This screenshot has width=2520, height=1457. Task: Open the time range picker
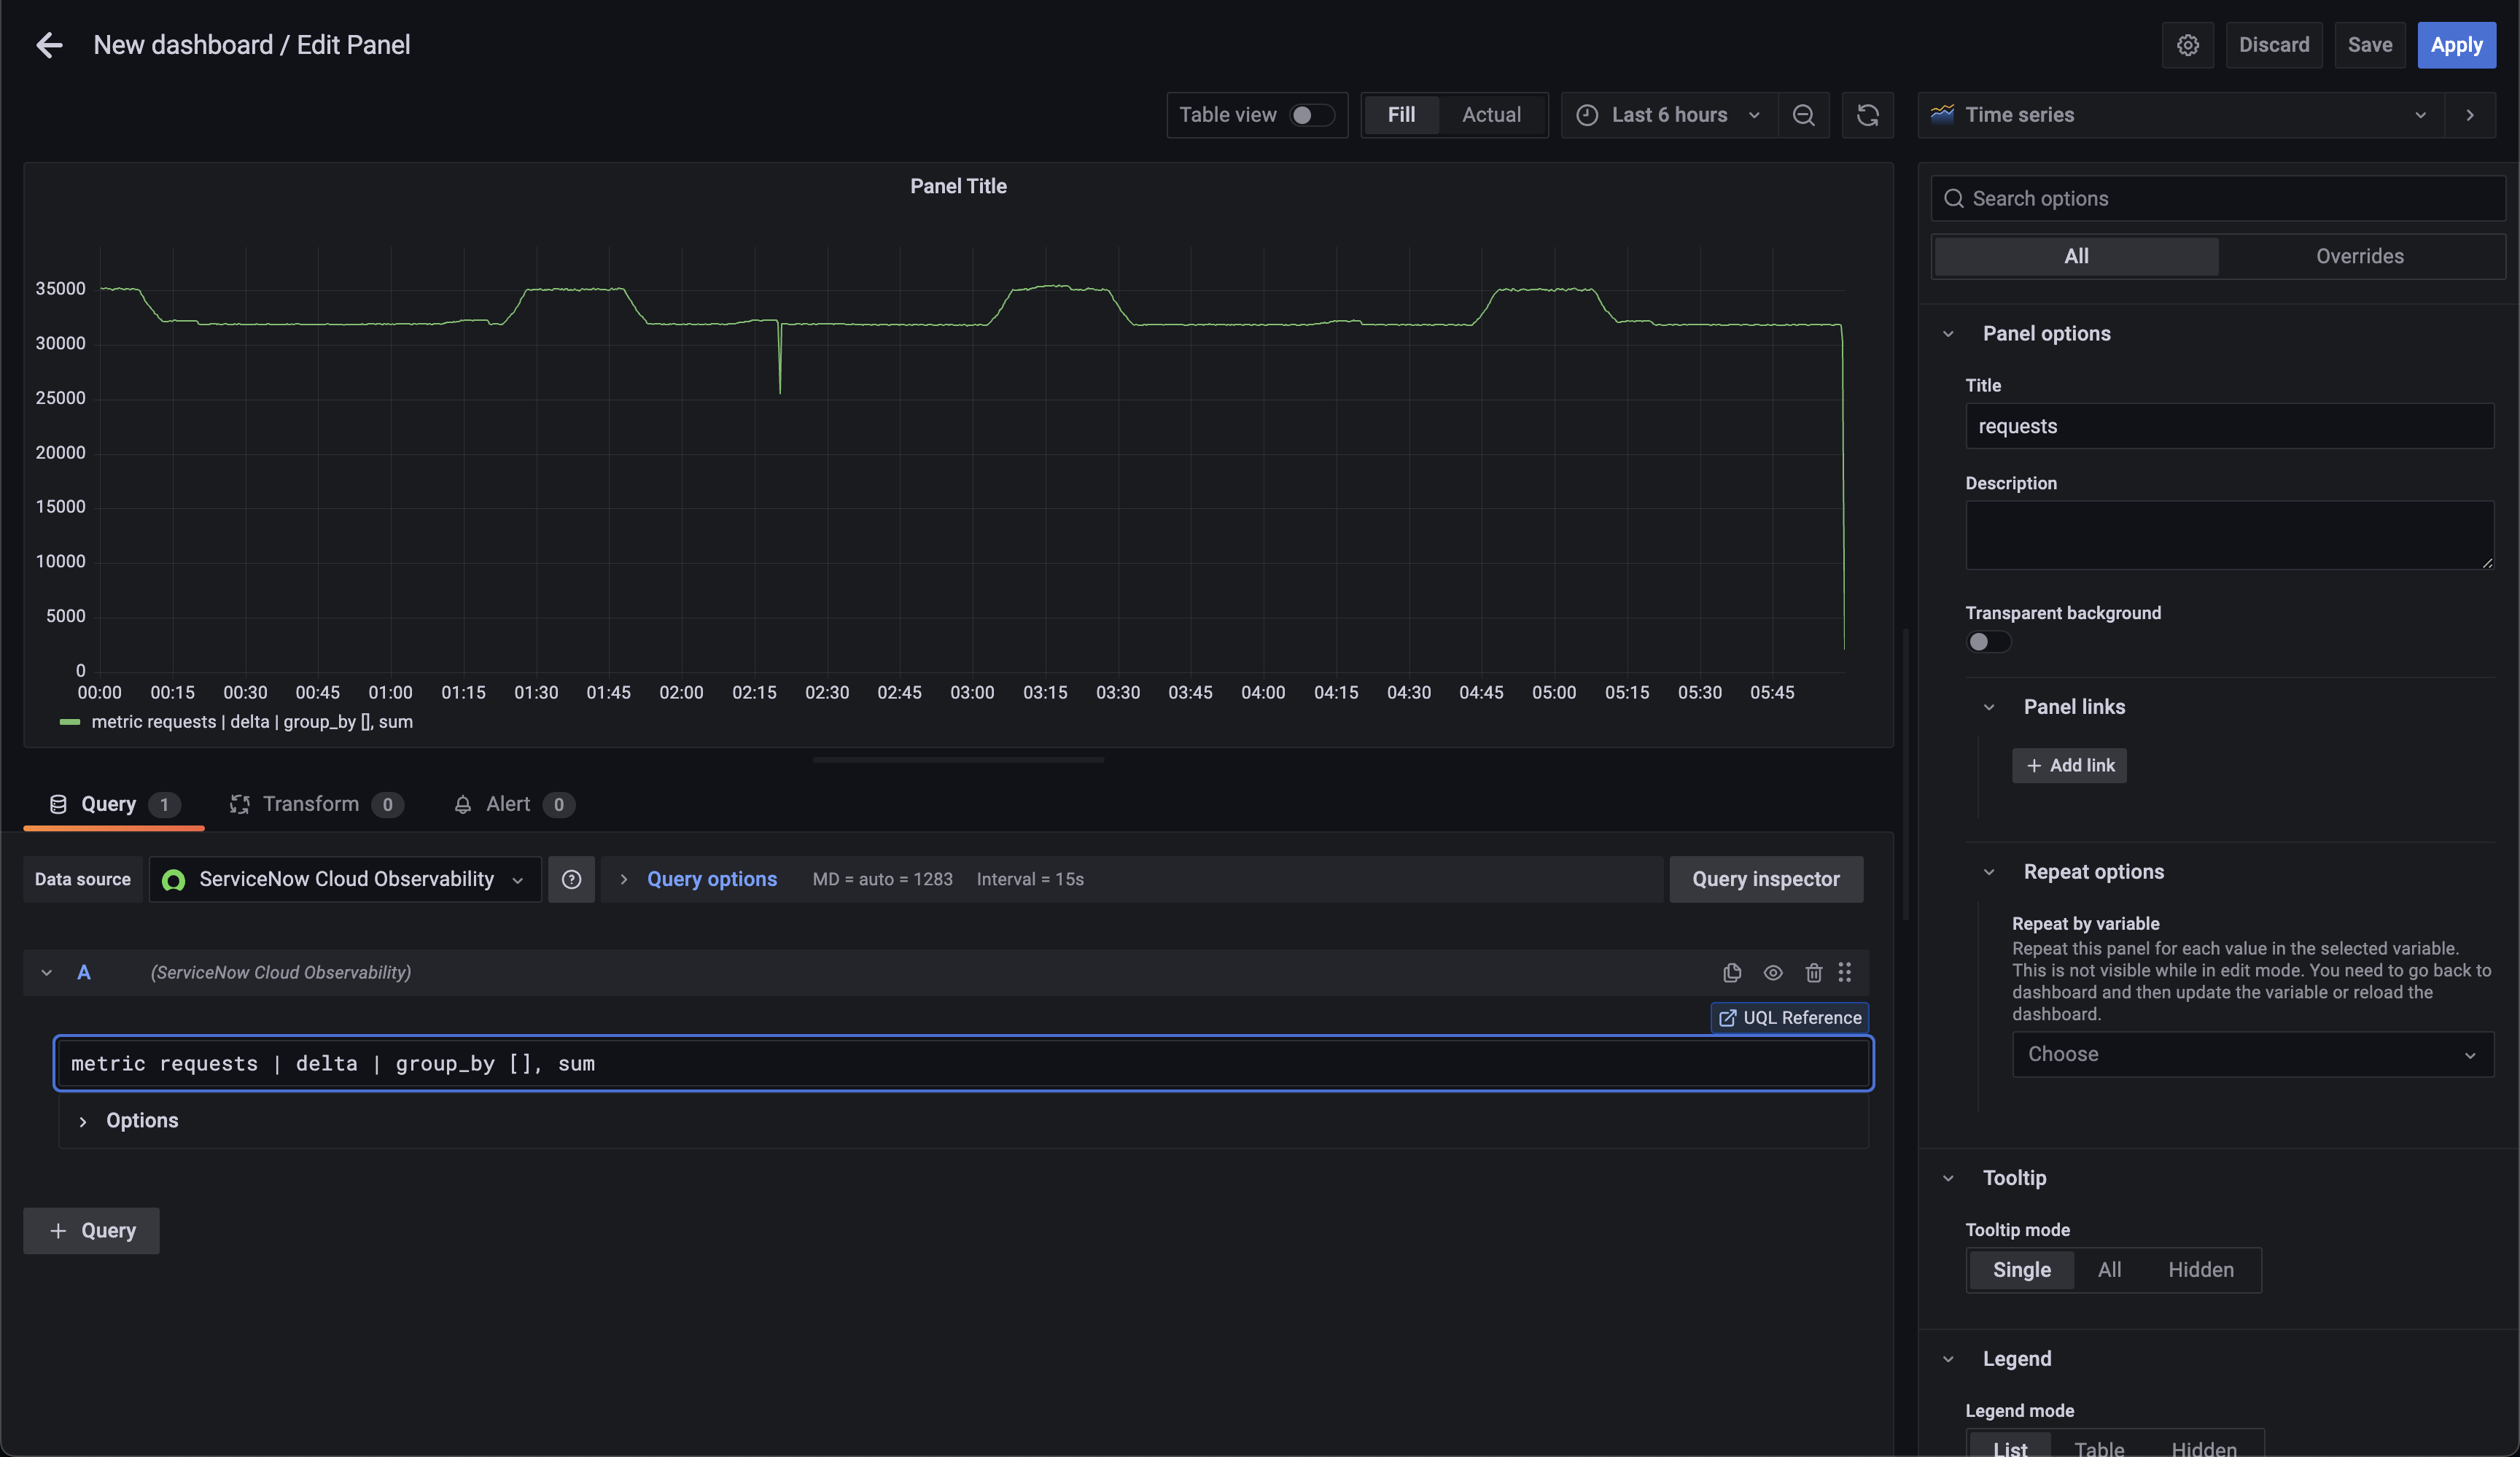tap(1668, 115)
